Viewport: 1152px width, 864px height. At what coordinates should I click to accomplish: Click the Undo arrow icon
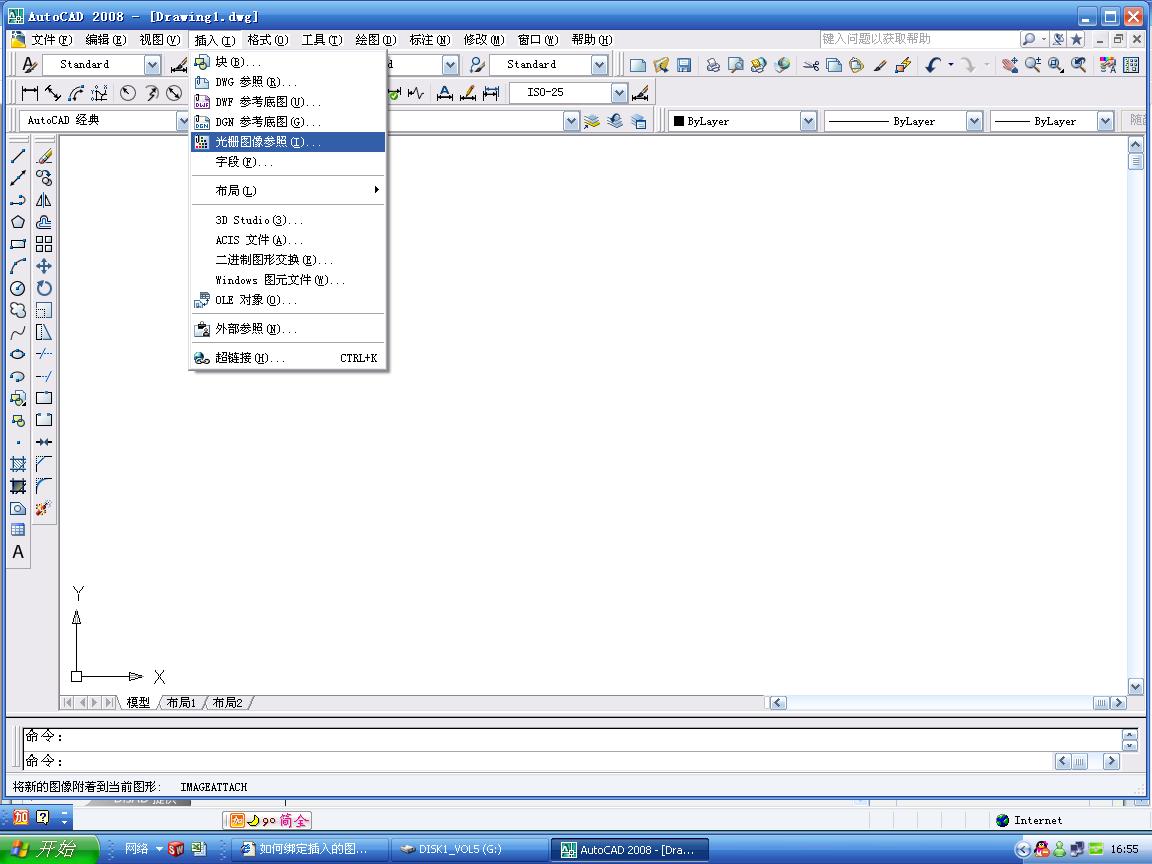pyautogui.click(x=933, y=65)
